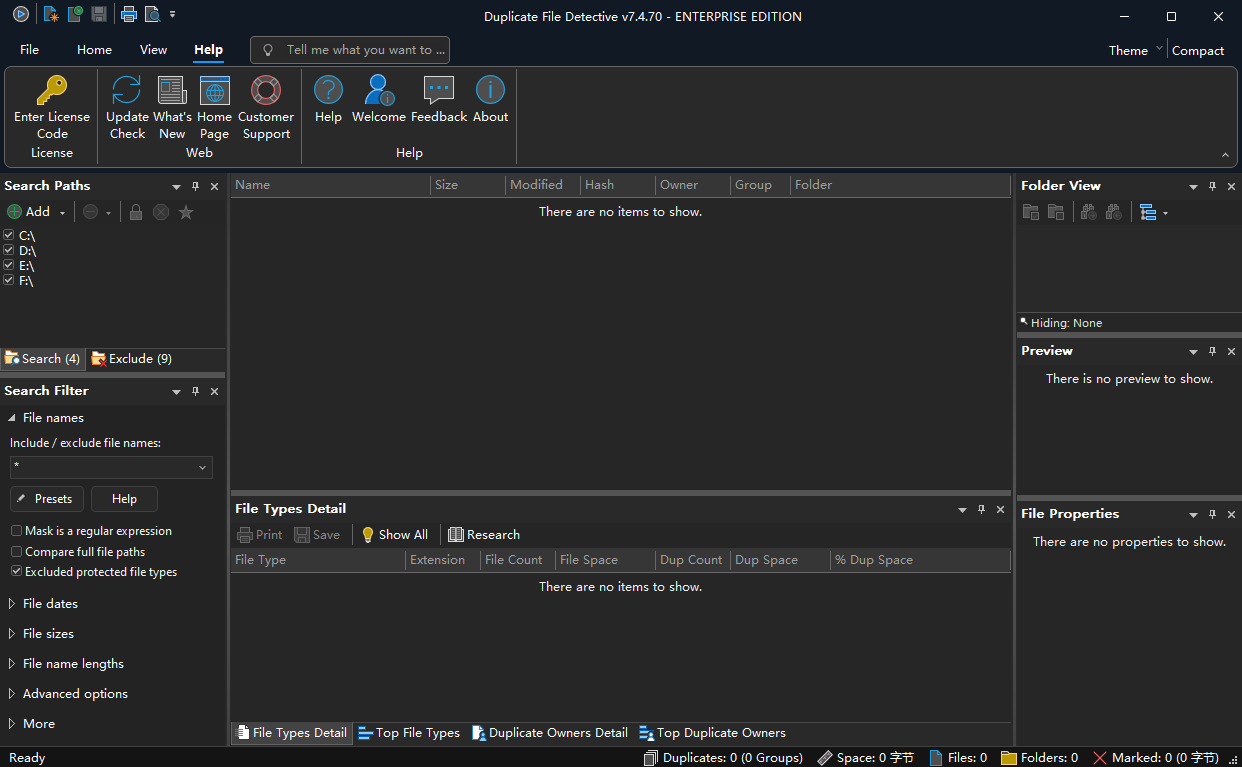Click the new project icon in title bar

click(50, 14)
